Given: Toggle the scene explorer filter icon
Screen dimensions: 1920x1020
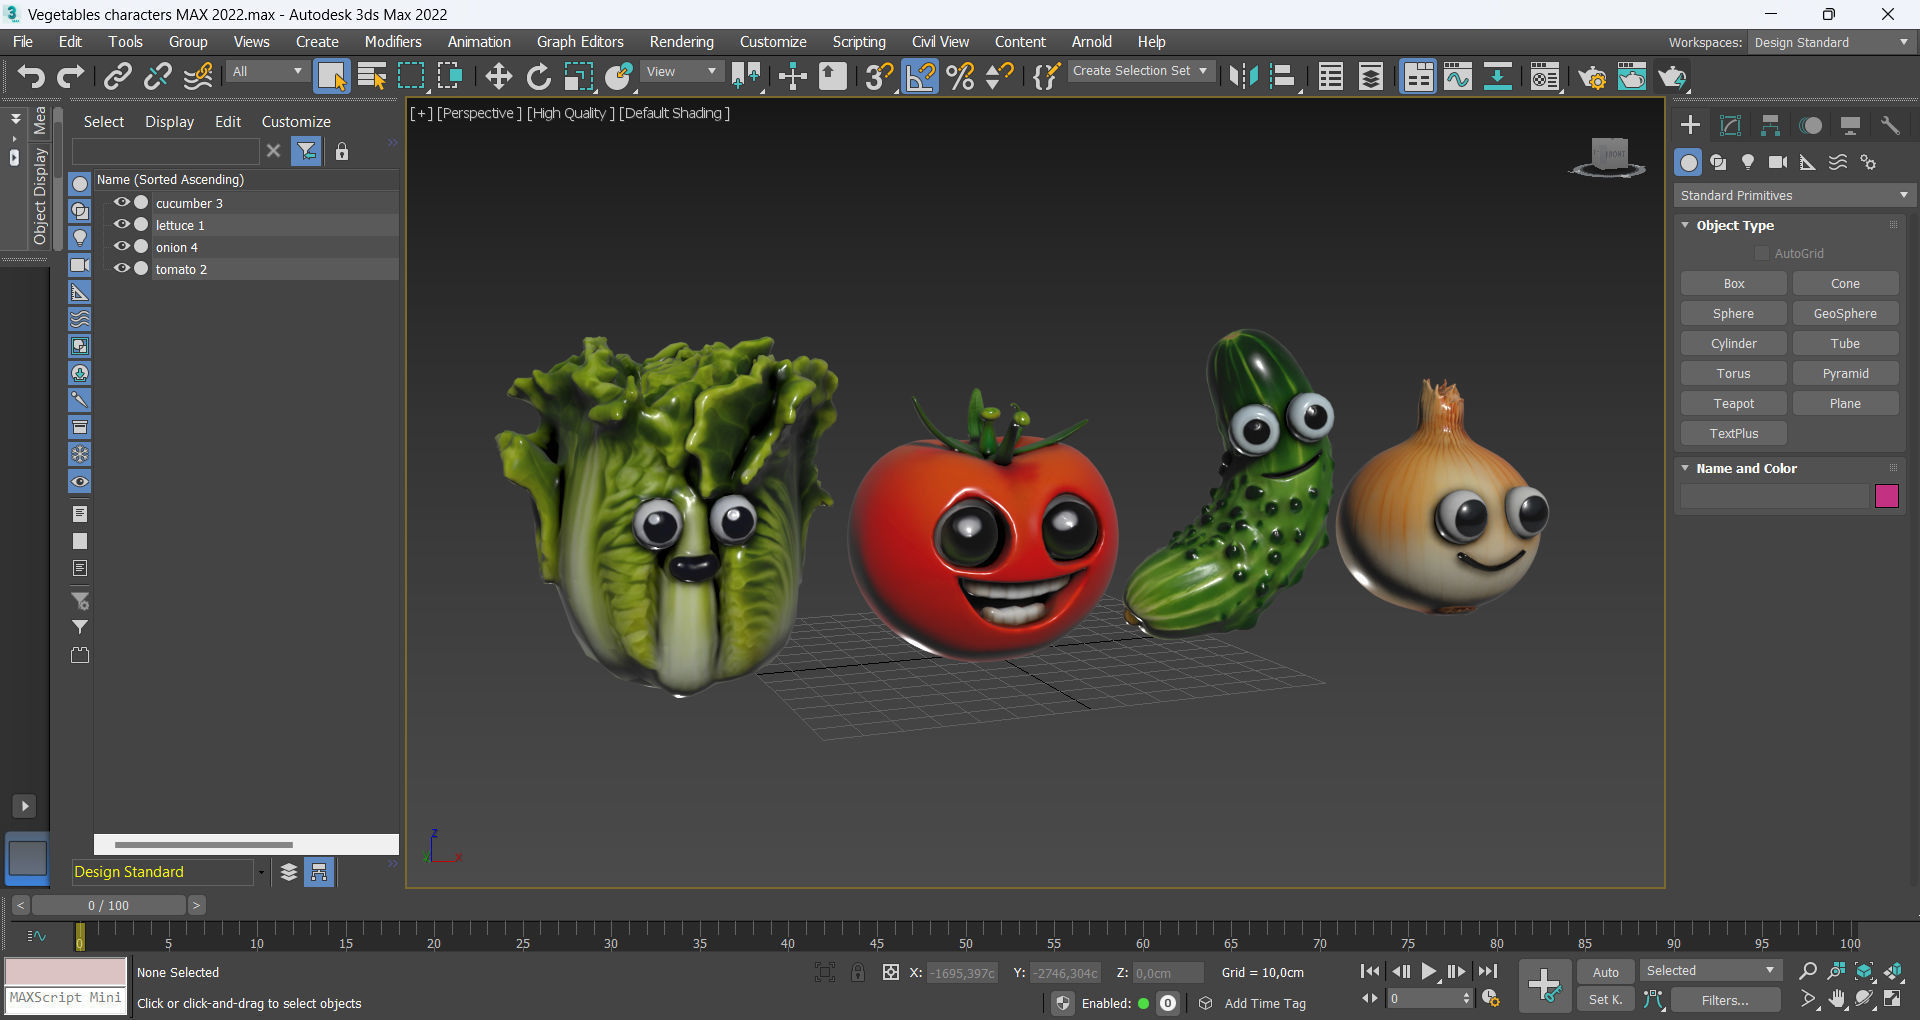Looking at the screenshot, I should (307, 151).
